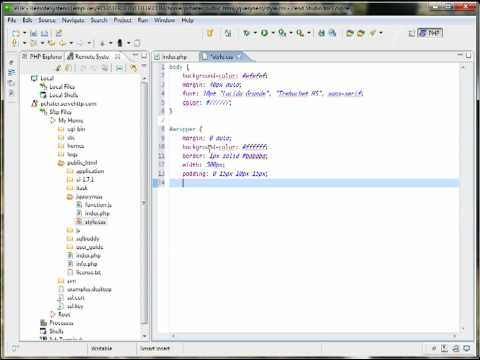
Task: Open the Window menu
Action: (164, 20)
